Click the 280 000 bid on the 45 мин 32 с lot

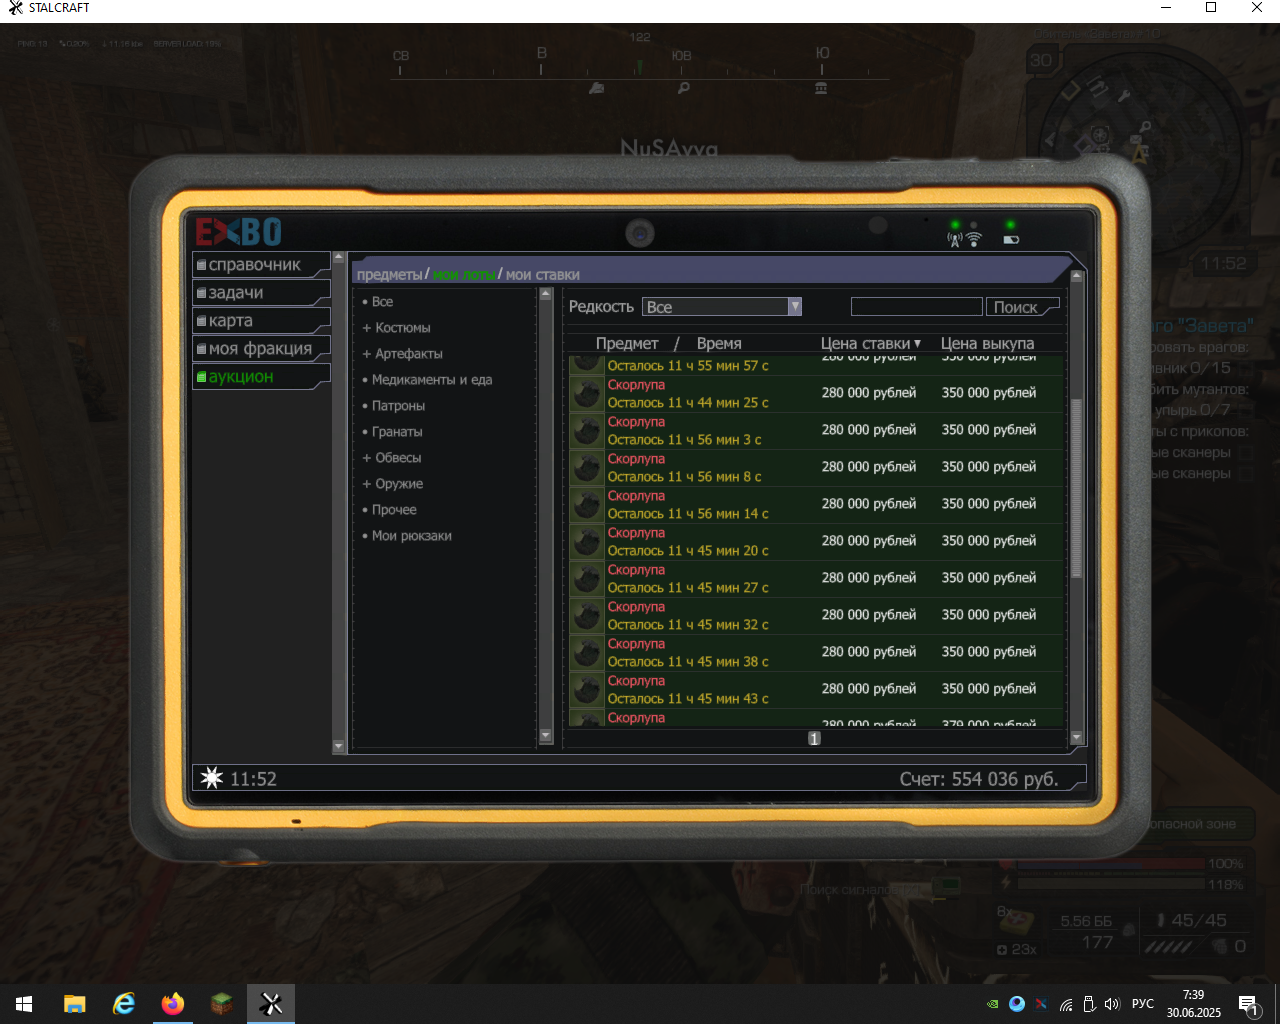(869, 615)
